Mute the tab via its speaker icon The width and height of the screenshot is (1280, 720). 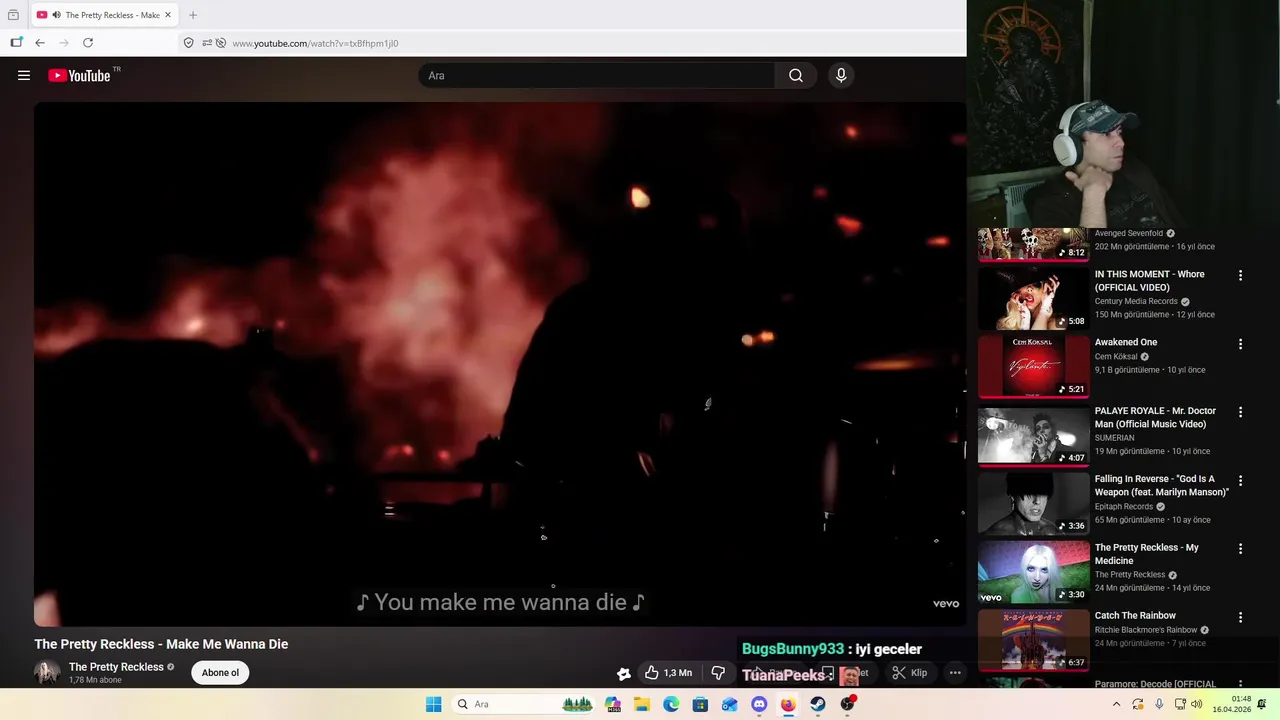click(56, 15)
